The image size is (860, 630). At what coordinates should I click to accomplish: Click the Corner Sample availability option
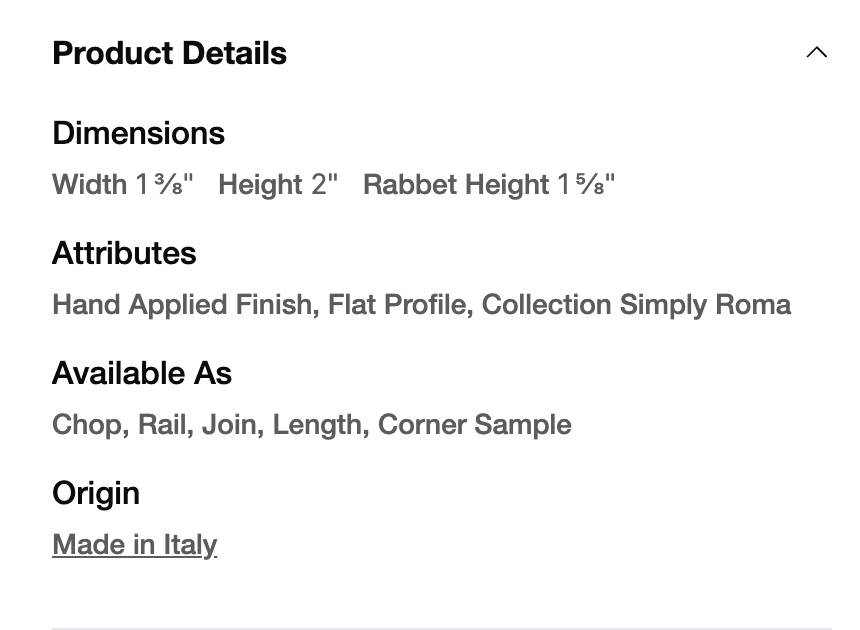(x=474, y=425)
